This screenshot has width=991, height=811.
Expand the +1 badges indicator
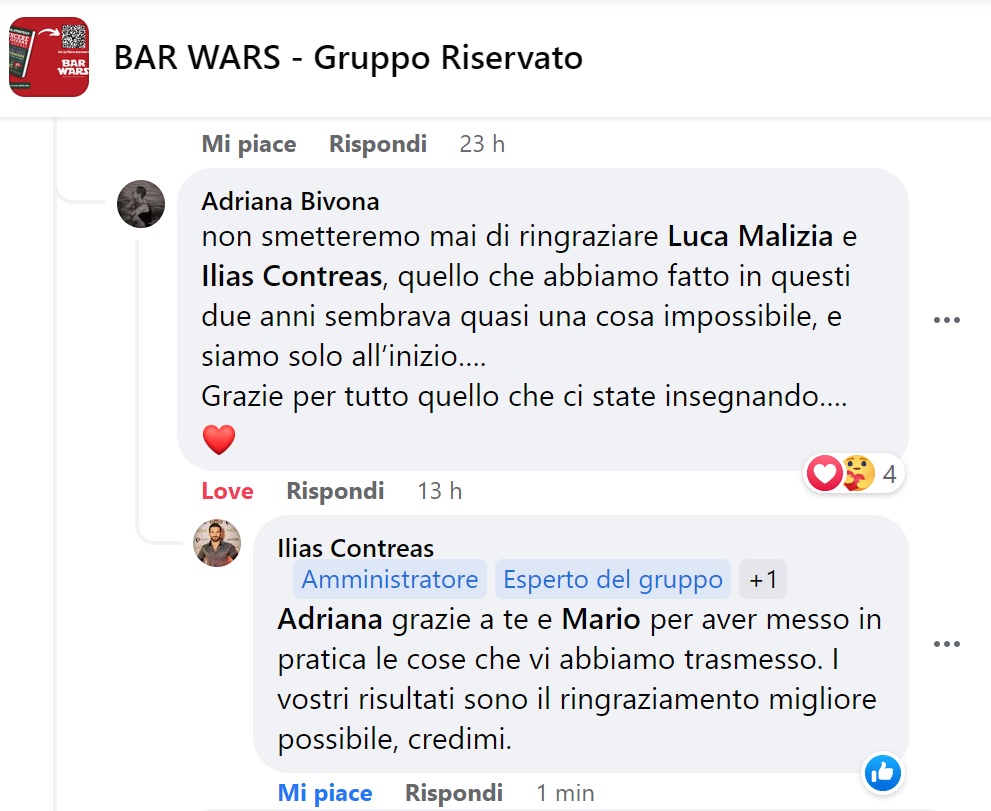pos(763,579)
